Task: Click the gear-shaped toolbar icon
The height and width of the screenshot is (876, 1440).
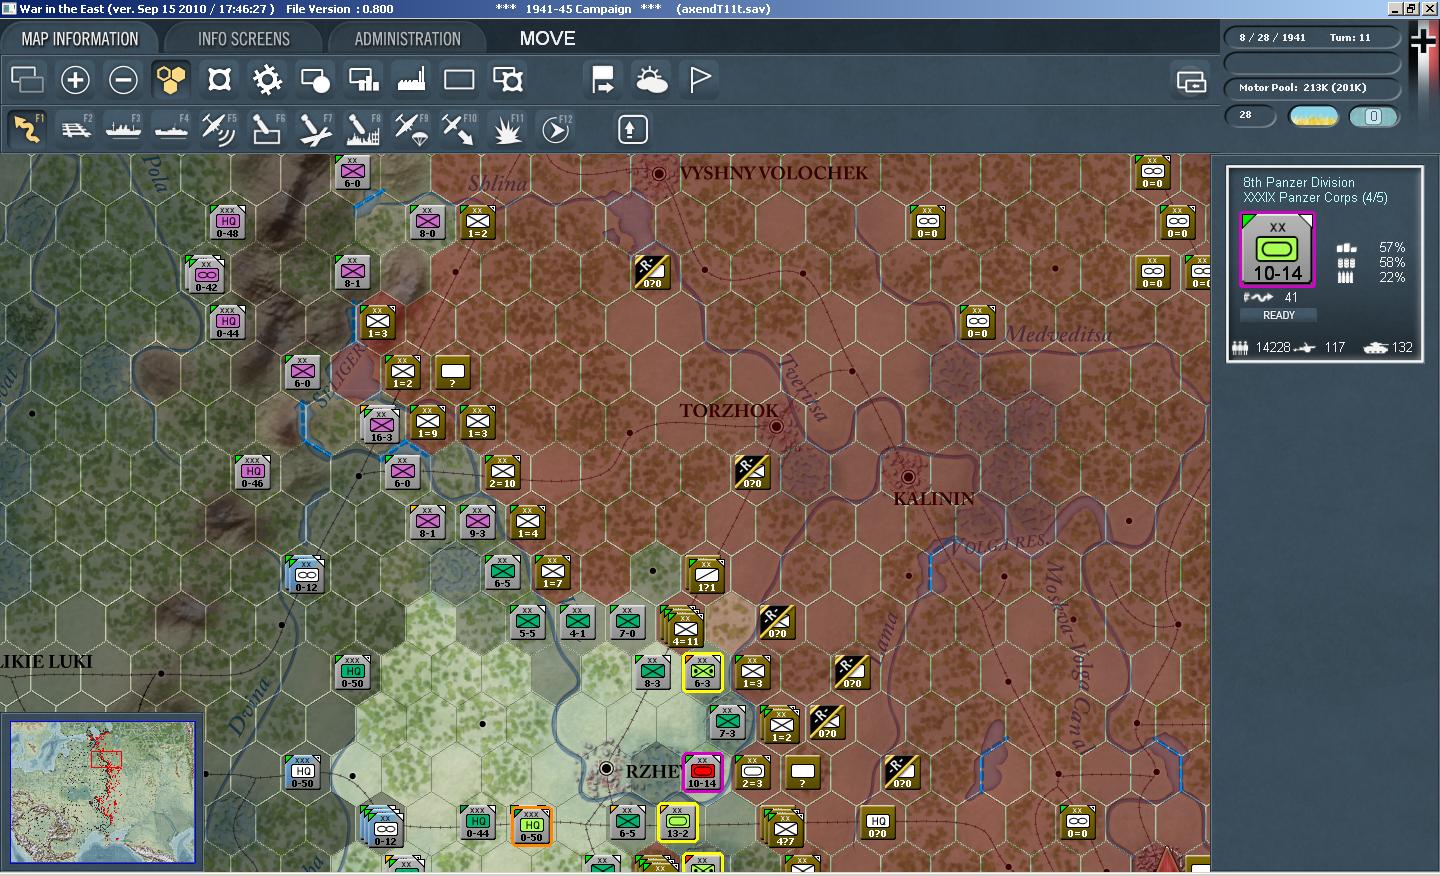Action: click(267, 80)
